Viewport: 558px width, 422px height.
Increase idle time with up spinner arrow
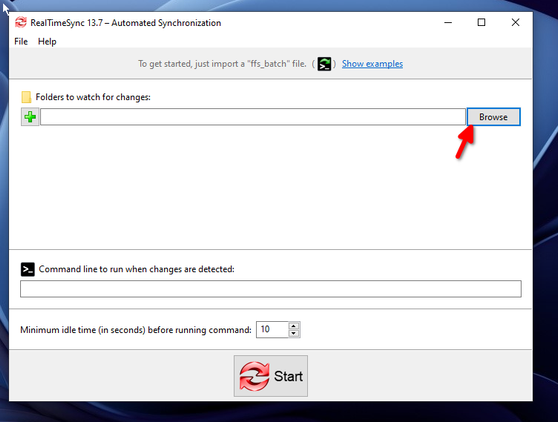(294, 326)
